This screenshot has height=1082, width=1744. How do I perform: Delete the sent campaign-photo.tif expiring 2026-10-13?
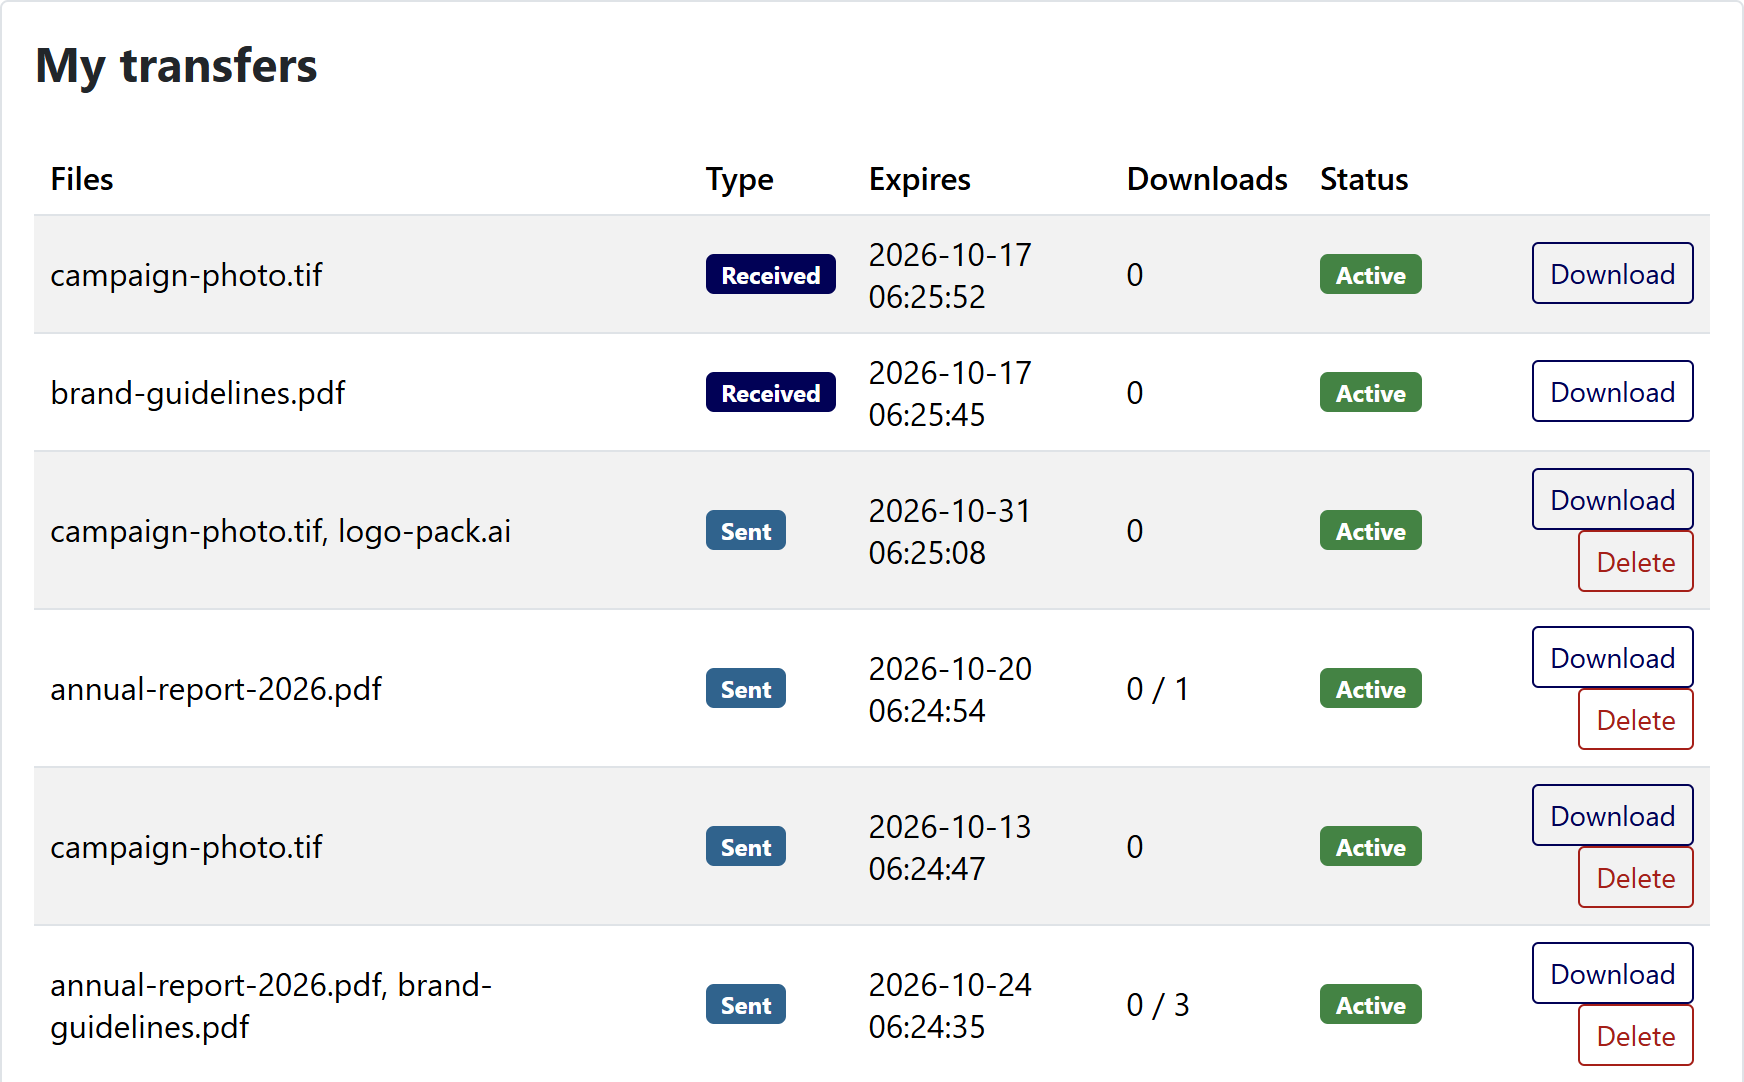(1635, 877)
